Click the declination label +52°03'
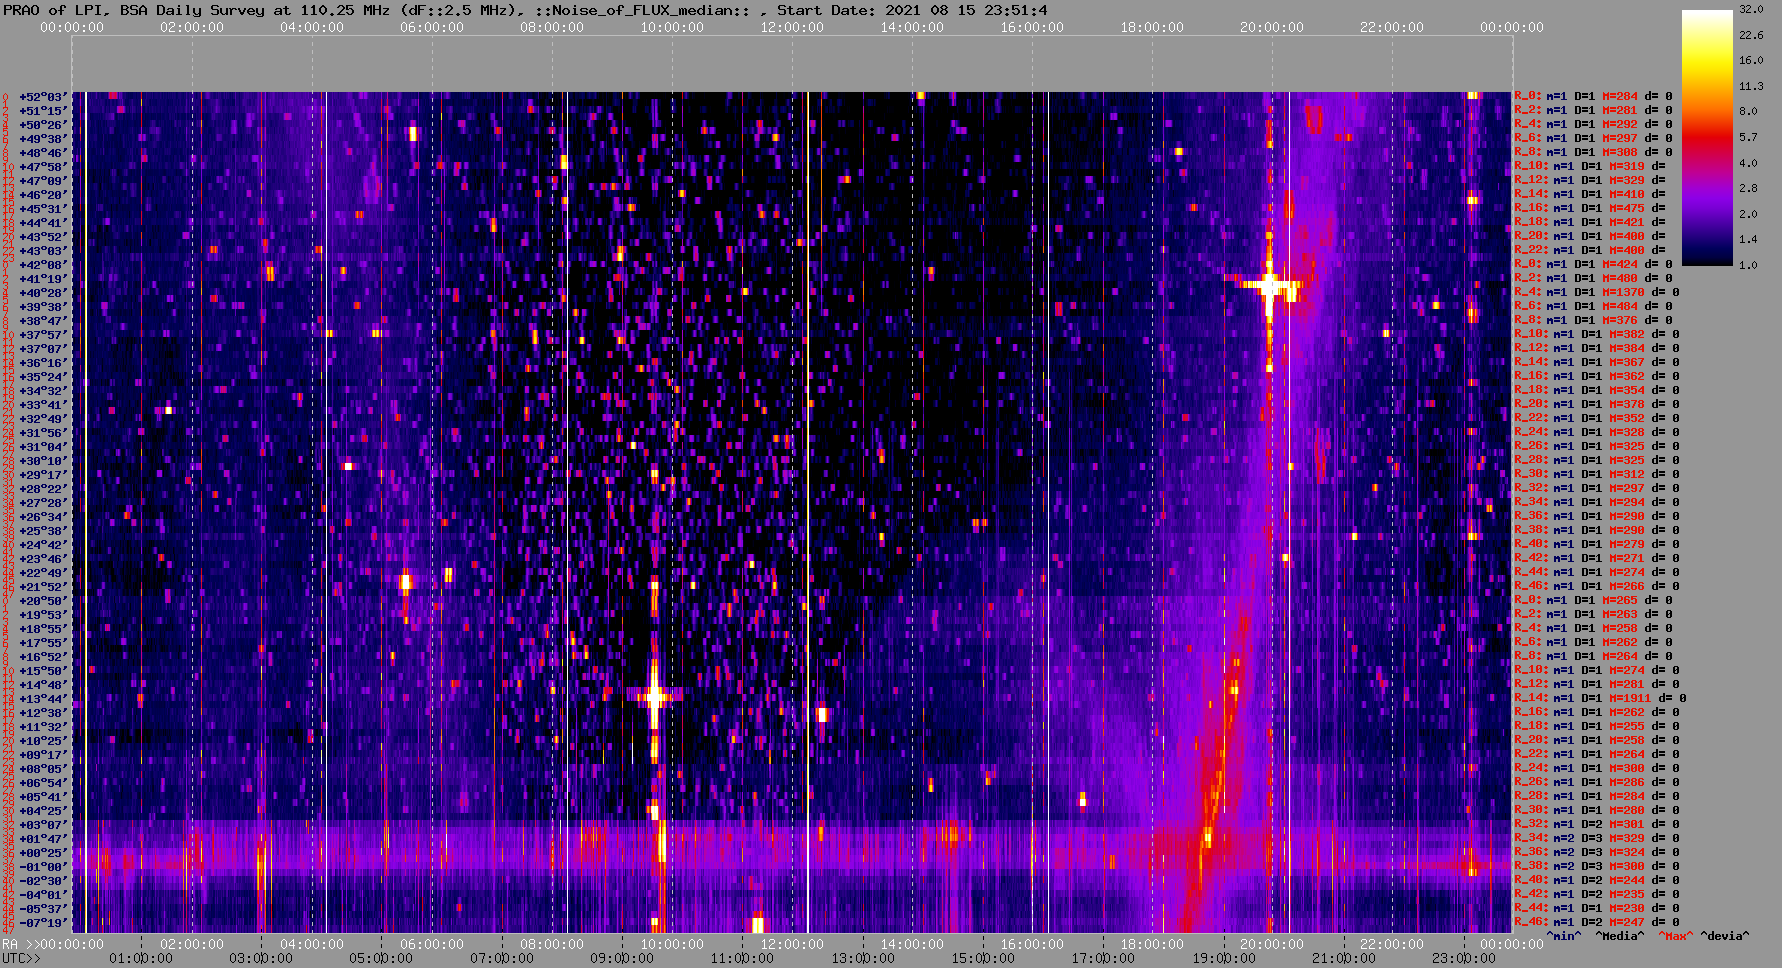Image resolution: width=1782 pixels, height=968 pixels. [x=43, y=97]
